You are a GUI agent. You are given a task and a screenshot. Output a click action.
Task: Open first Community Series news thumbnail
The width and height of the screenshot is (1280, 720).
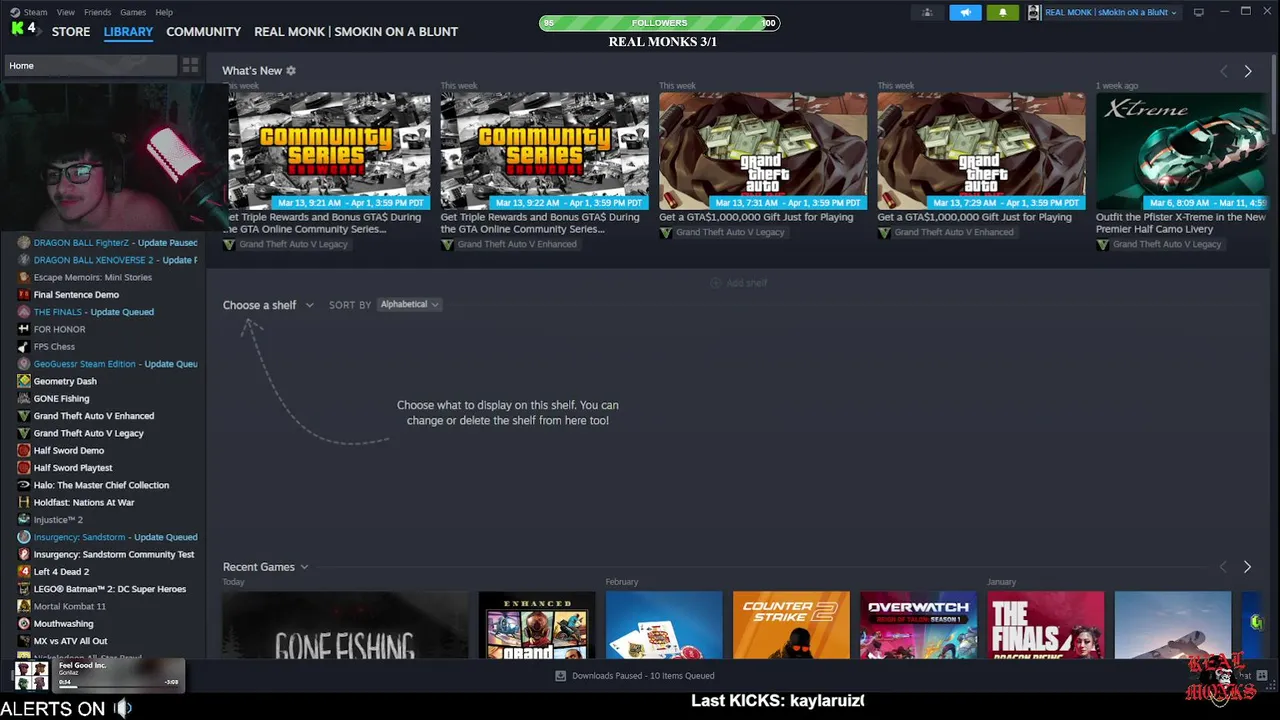click(x=329, y=151)
